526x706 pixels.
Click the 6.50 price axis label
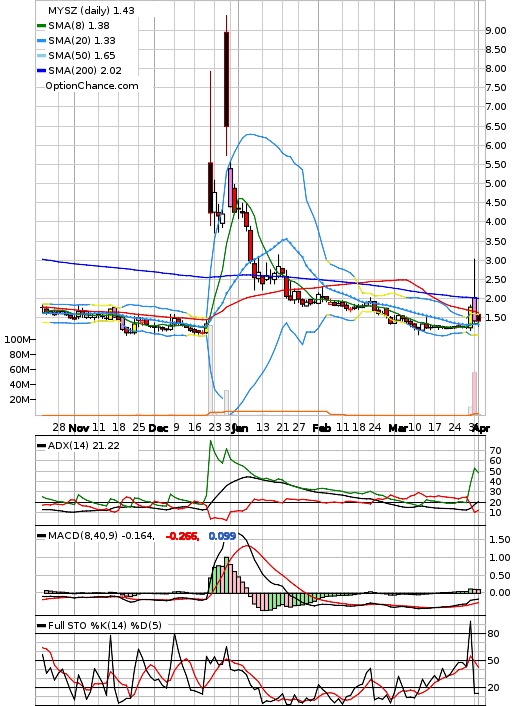click(495, 127)
